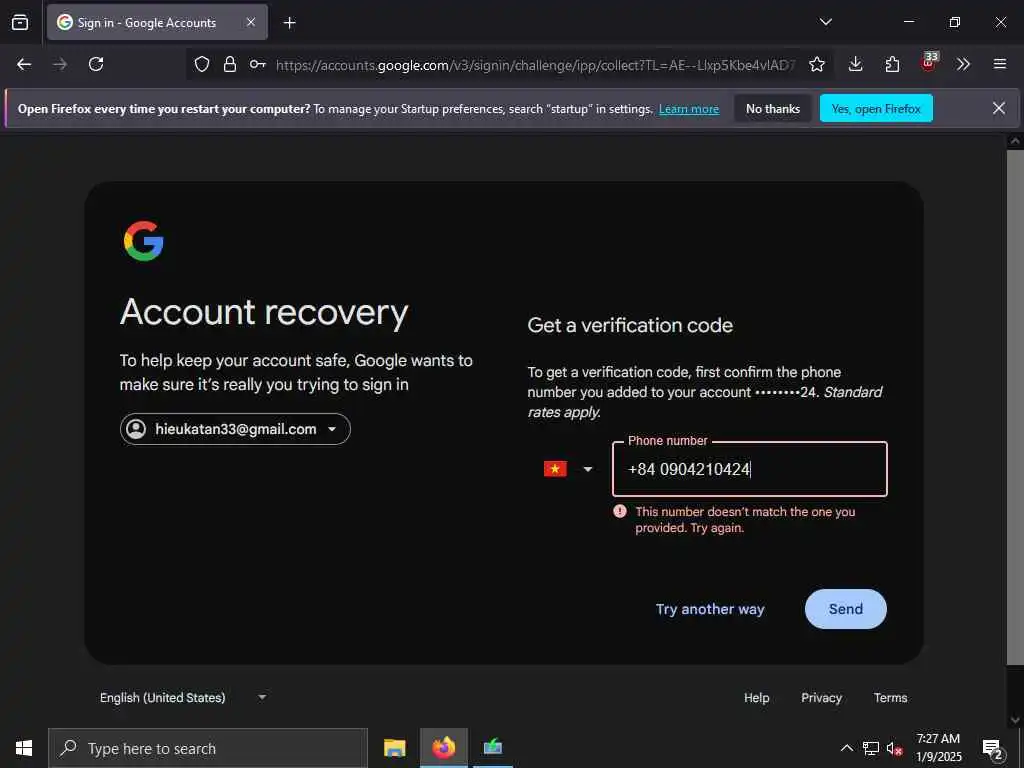Open tracking protection shield icon
The height and width of the screenshot is (768, 1024).
click(x=202, y=64)
